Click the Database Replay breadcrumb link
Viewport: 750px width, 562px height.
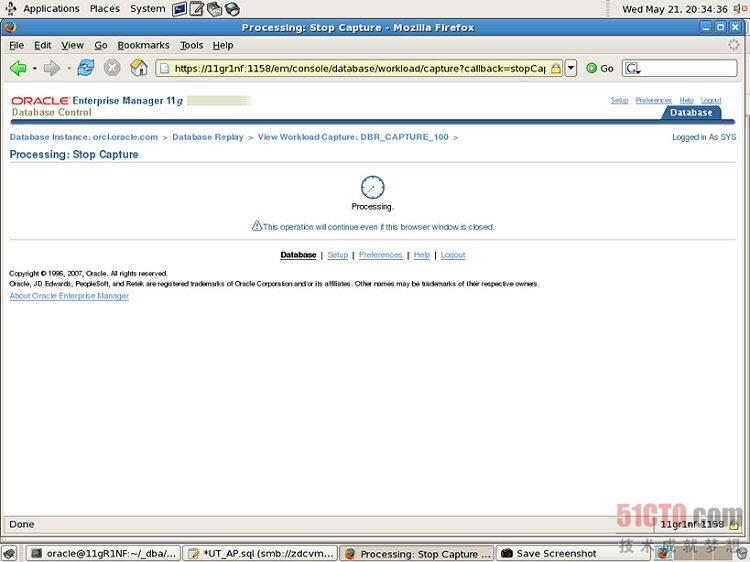[207, 137]
